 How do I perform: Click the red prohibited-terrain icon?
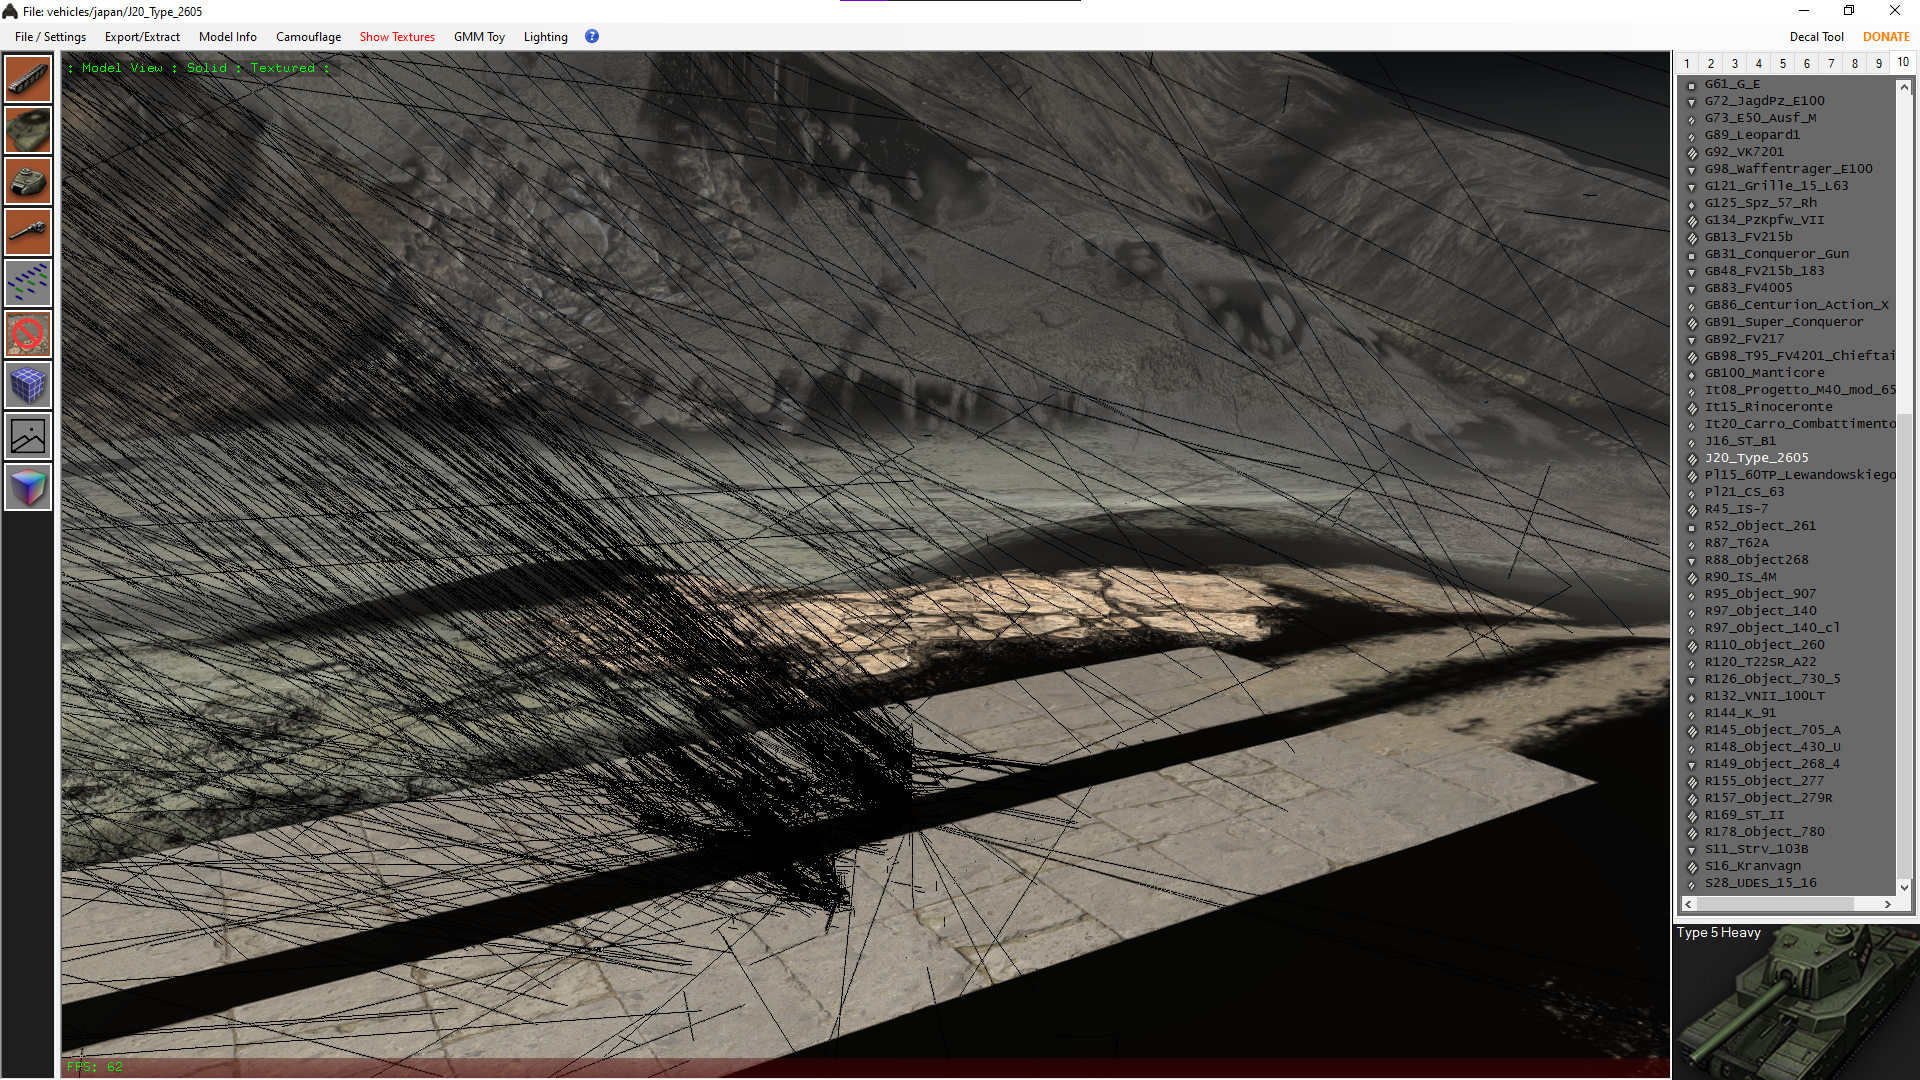[28, 334]
